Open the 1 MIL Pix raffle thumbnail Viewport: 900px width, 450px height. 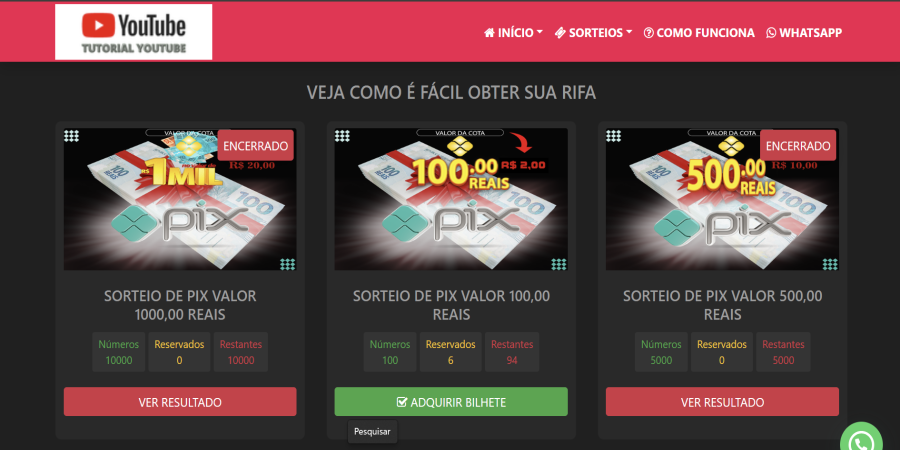point(180,199)
